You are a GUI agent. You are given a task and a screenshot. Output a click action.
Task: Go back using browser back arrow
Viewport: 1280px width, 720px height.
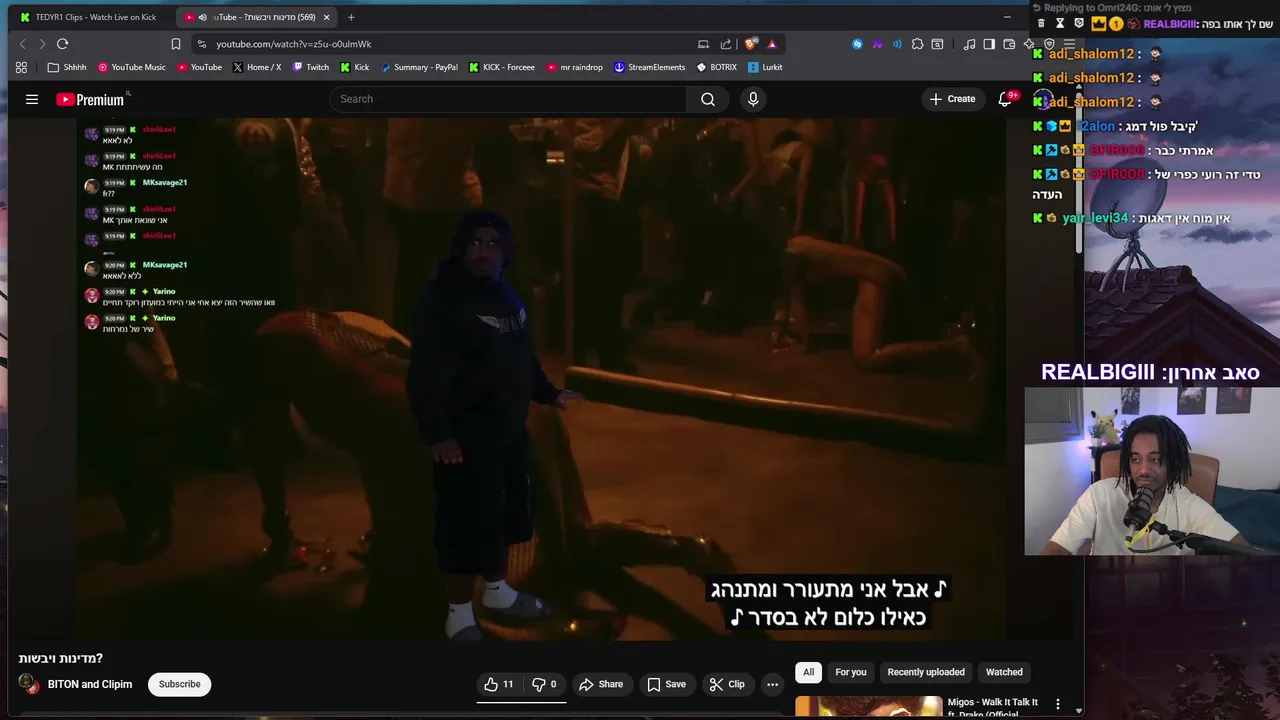coord(23,44)
